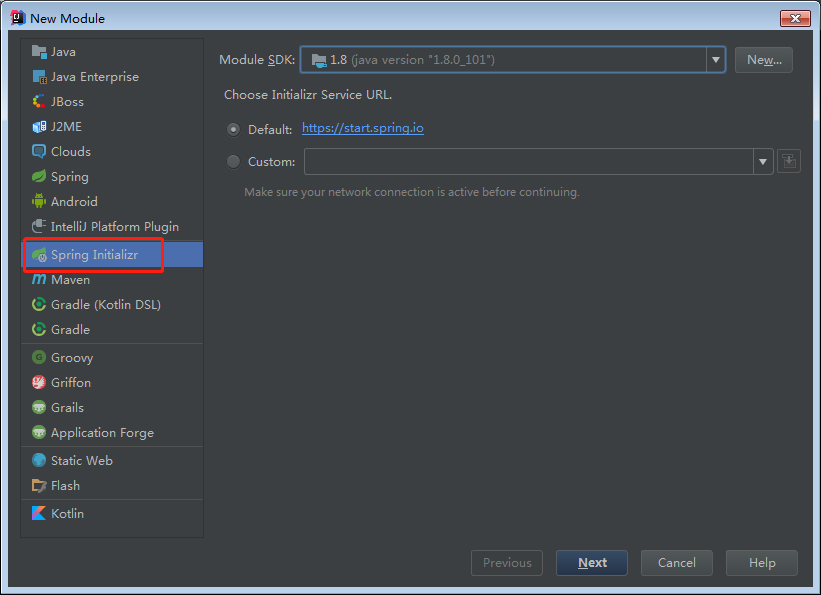Choose Static Web module type

pos(81,461)
